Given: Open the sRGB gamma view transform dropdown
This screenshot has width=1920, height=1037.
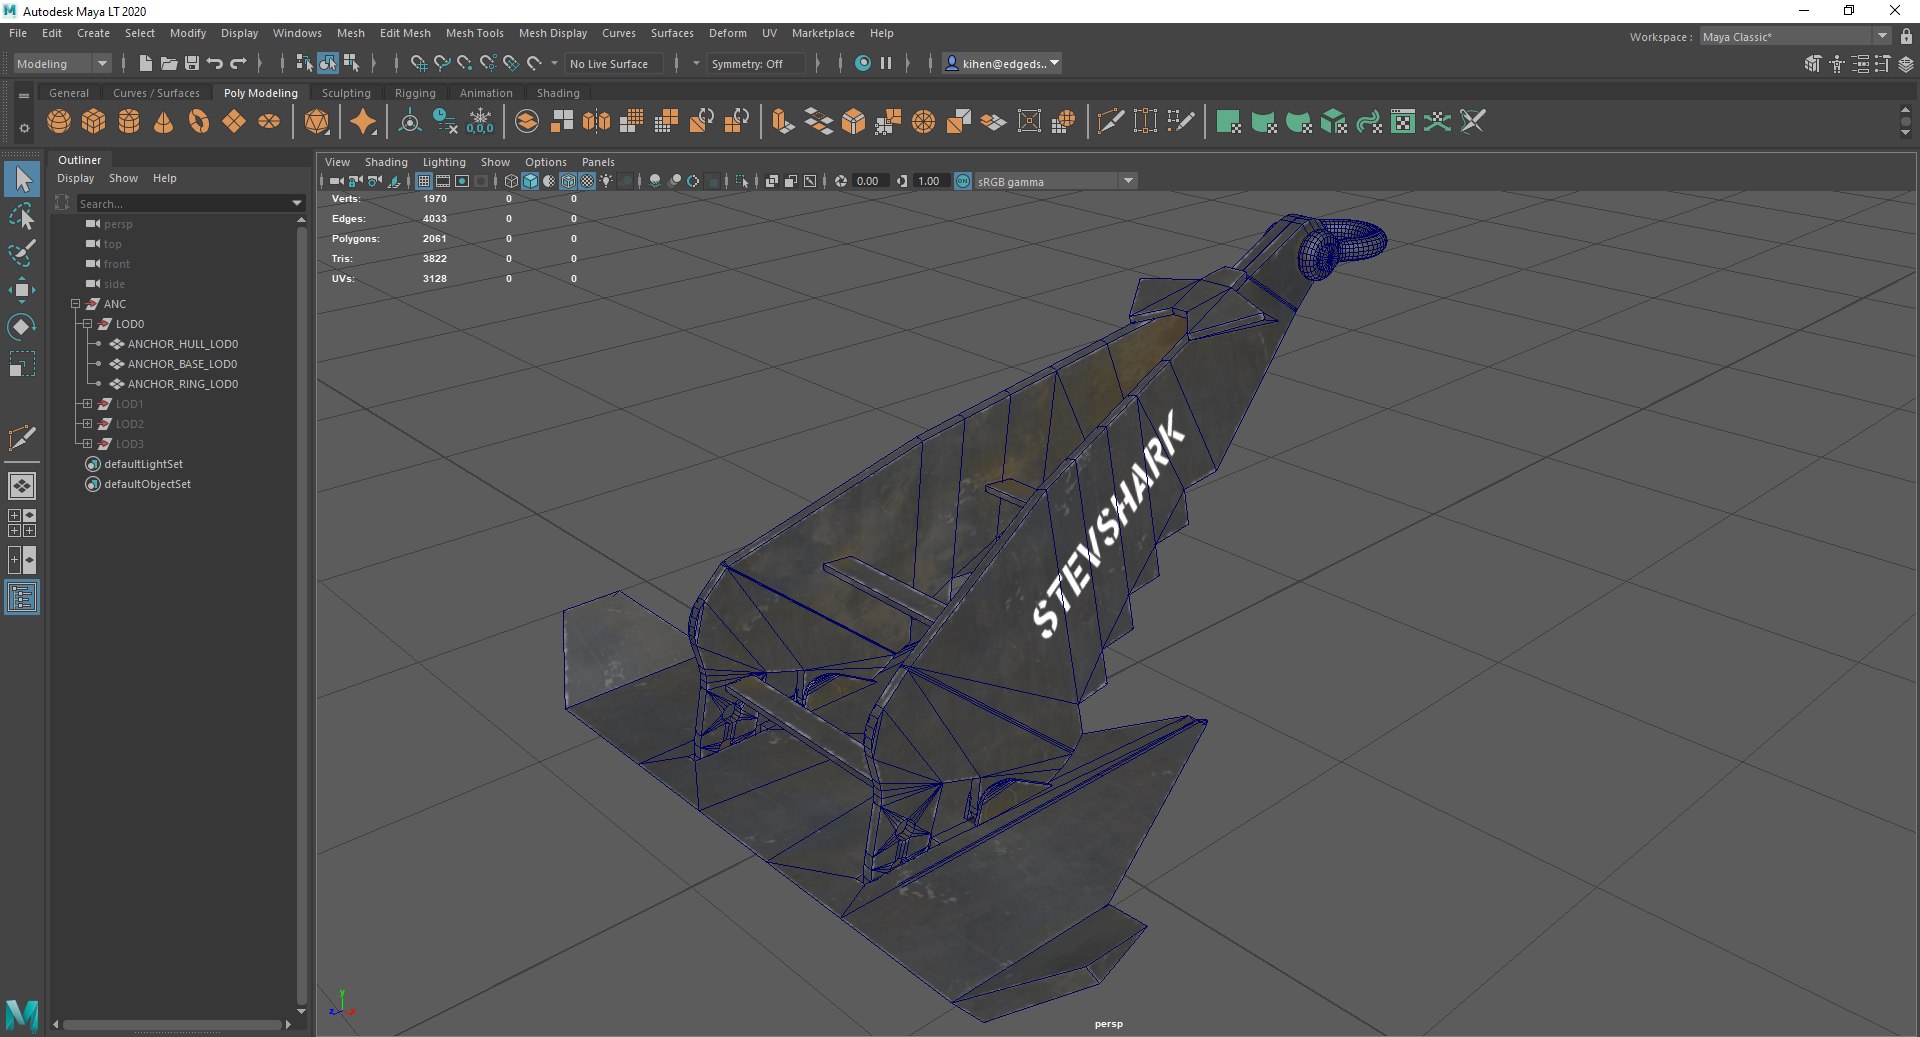Looking at the screenshot, I should [1056, 181].
